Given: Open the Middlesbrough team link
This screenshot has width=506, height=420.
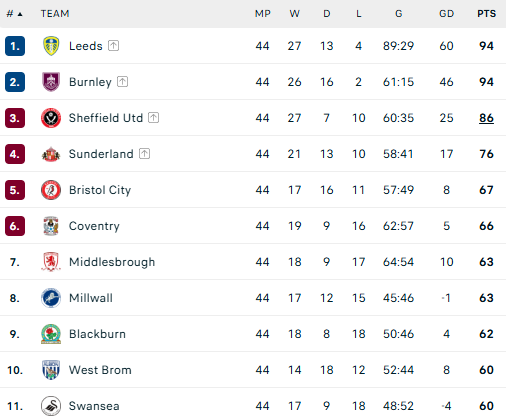Looking at the screenshot, I should 112,262.
